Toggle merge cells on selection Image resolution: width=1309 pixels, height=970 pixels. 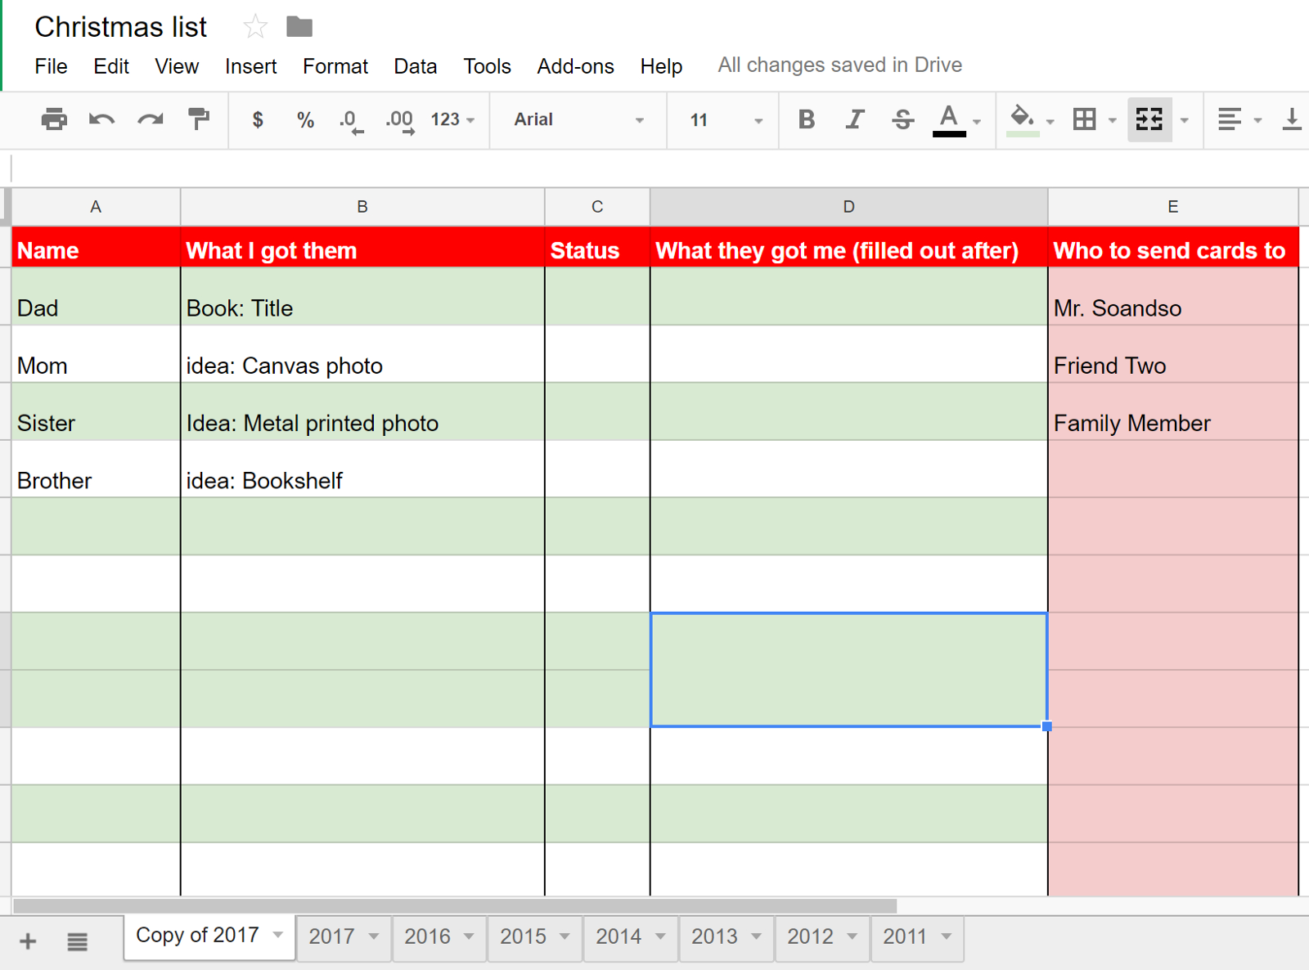(x=1148, y=119)
